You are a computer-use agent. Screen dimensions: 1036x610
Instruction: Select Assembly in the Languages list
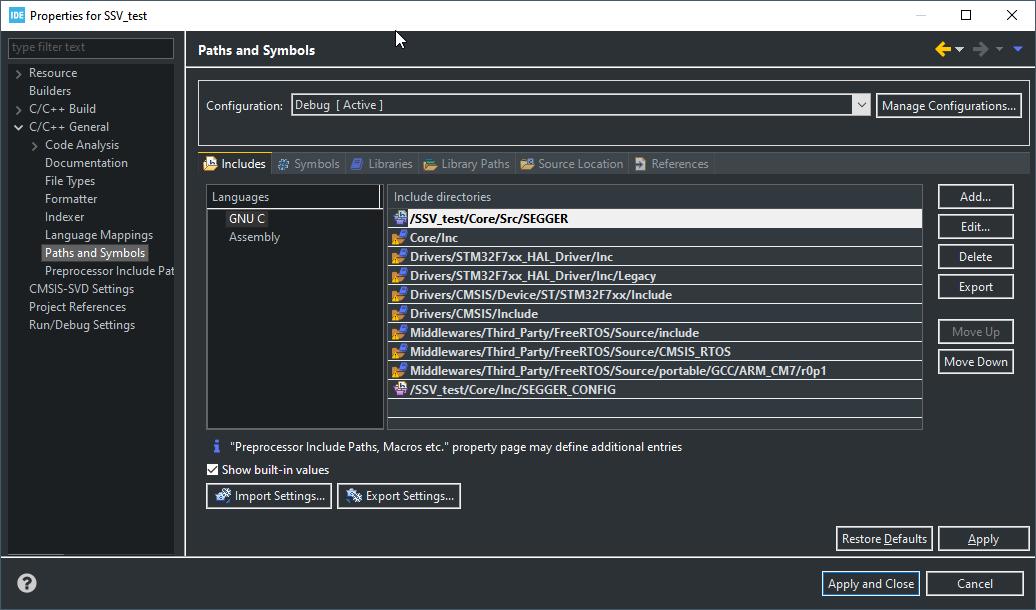point(254,237)
